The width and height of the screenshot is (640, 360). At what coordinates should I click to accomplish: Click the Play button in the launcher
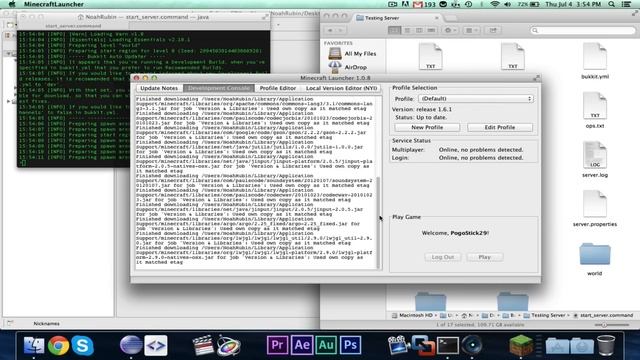[x=484, y=257]
